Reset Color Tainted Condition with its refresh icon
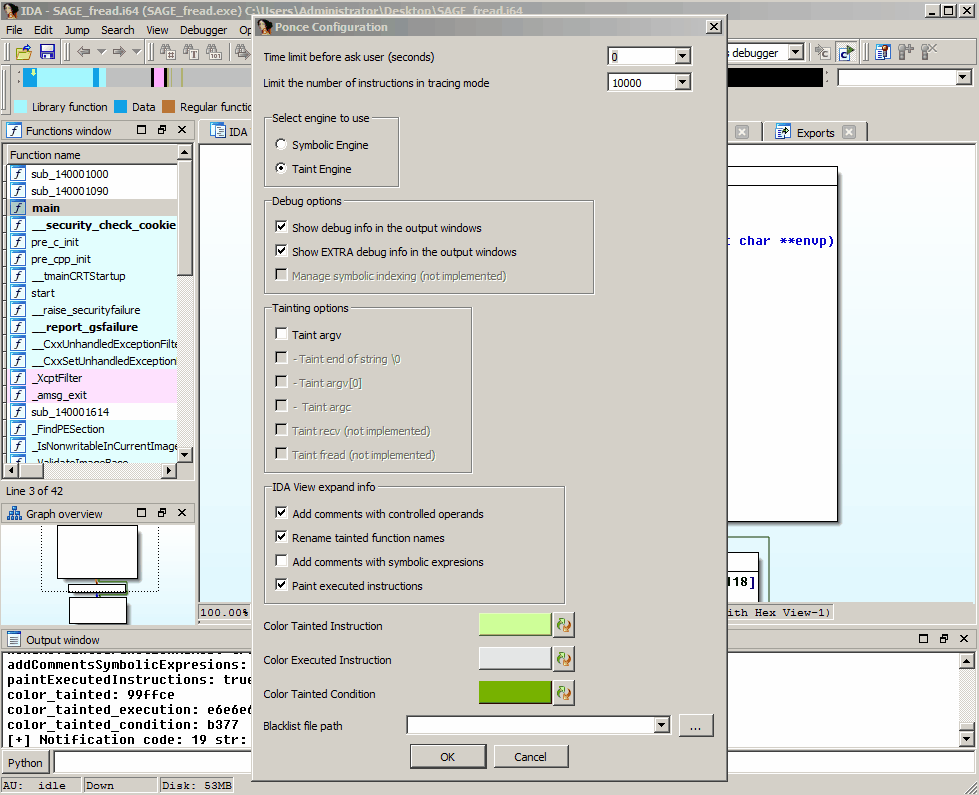This screenshot has width=979, height=795. pyautogui.click(x=564, y=693)
